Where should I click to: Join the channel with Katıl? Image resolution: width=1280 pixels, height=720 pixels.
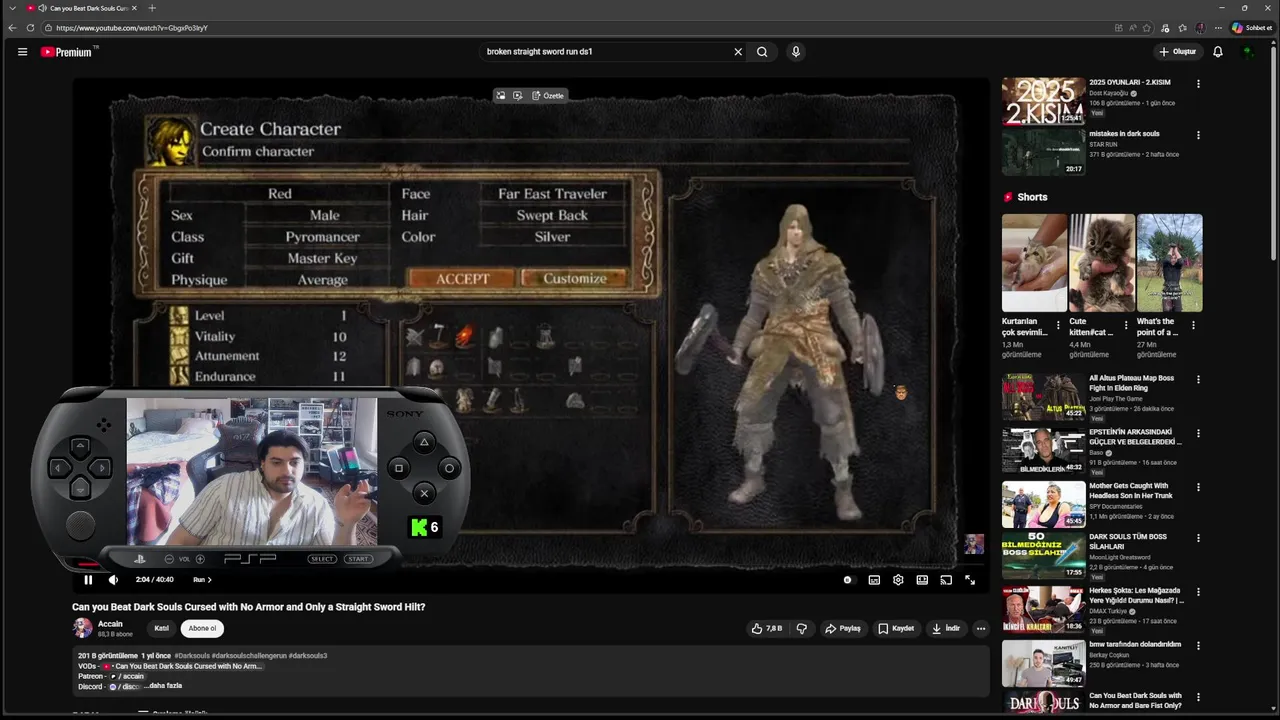[161, 629]
